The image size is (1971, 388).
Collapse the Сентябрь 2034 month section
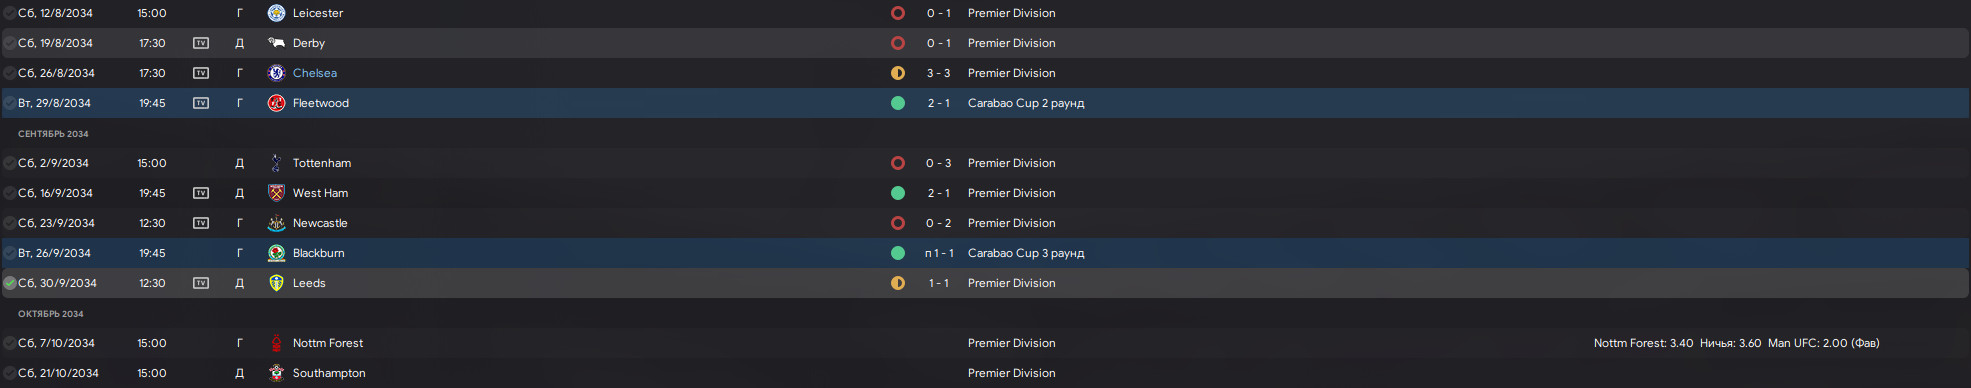pyautogui.click(x=53, y=134)
